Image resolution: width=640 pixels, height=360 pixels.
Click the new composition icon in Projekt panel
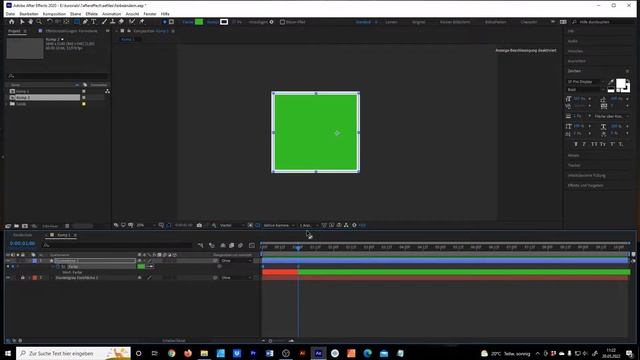click(x=25, y=226)
